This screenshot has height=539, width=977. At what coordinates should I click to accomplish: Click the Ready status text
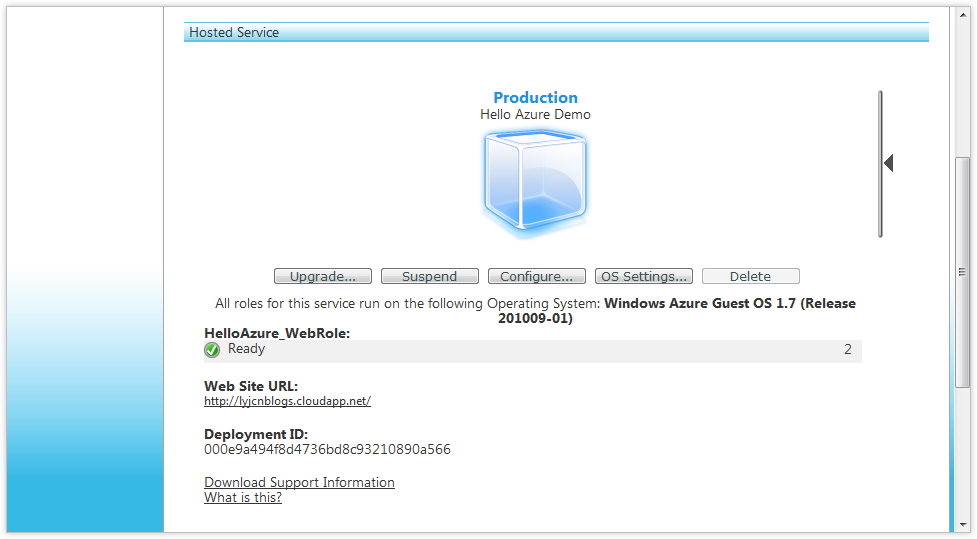(246, 349)
